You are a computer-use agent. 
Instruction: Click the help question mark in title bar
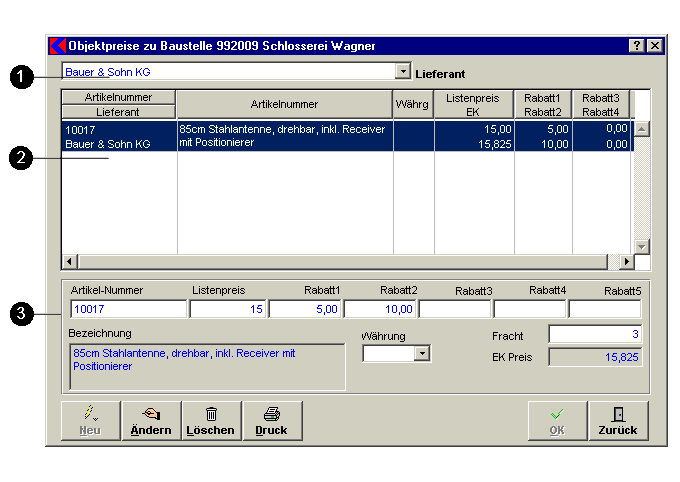637,46
